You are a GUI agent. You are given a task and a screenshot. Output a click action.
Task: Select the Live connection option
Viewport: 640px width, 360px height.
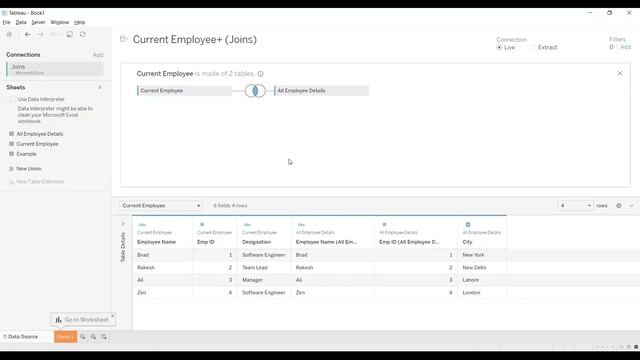[499, 47]
